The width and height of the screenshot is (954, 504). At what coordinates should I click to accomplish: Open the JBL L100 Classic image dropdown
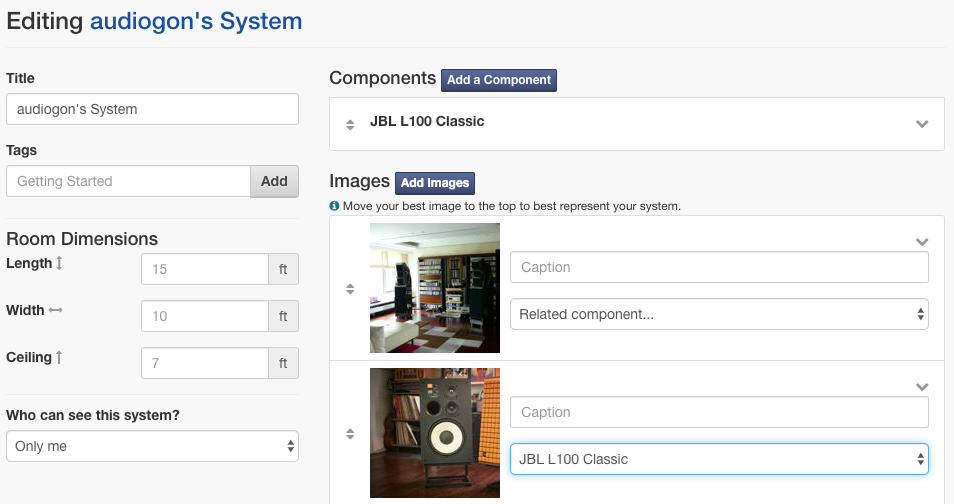[x=719, y=459]
